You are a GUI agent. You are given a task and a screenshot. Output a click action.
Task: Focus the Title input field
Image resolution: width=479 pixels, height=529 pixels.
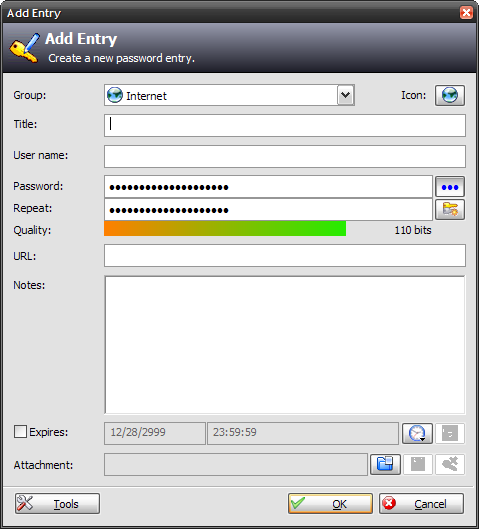(285, 126)
